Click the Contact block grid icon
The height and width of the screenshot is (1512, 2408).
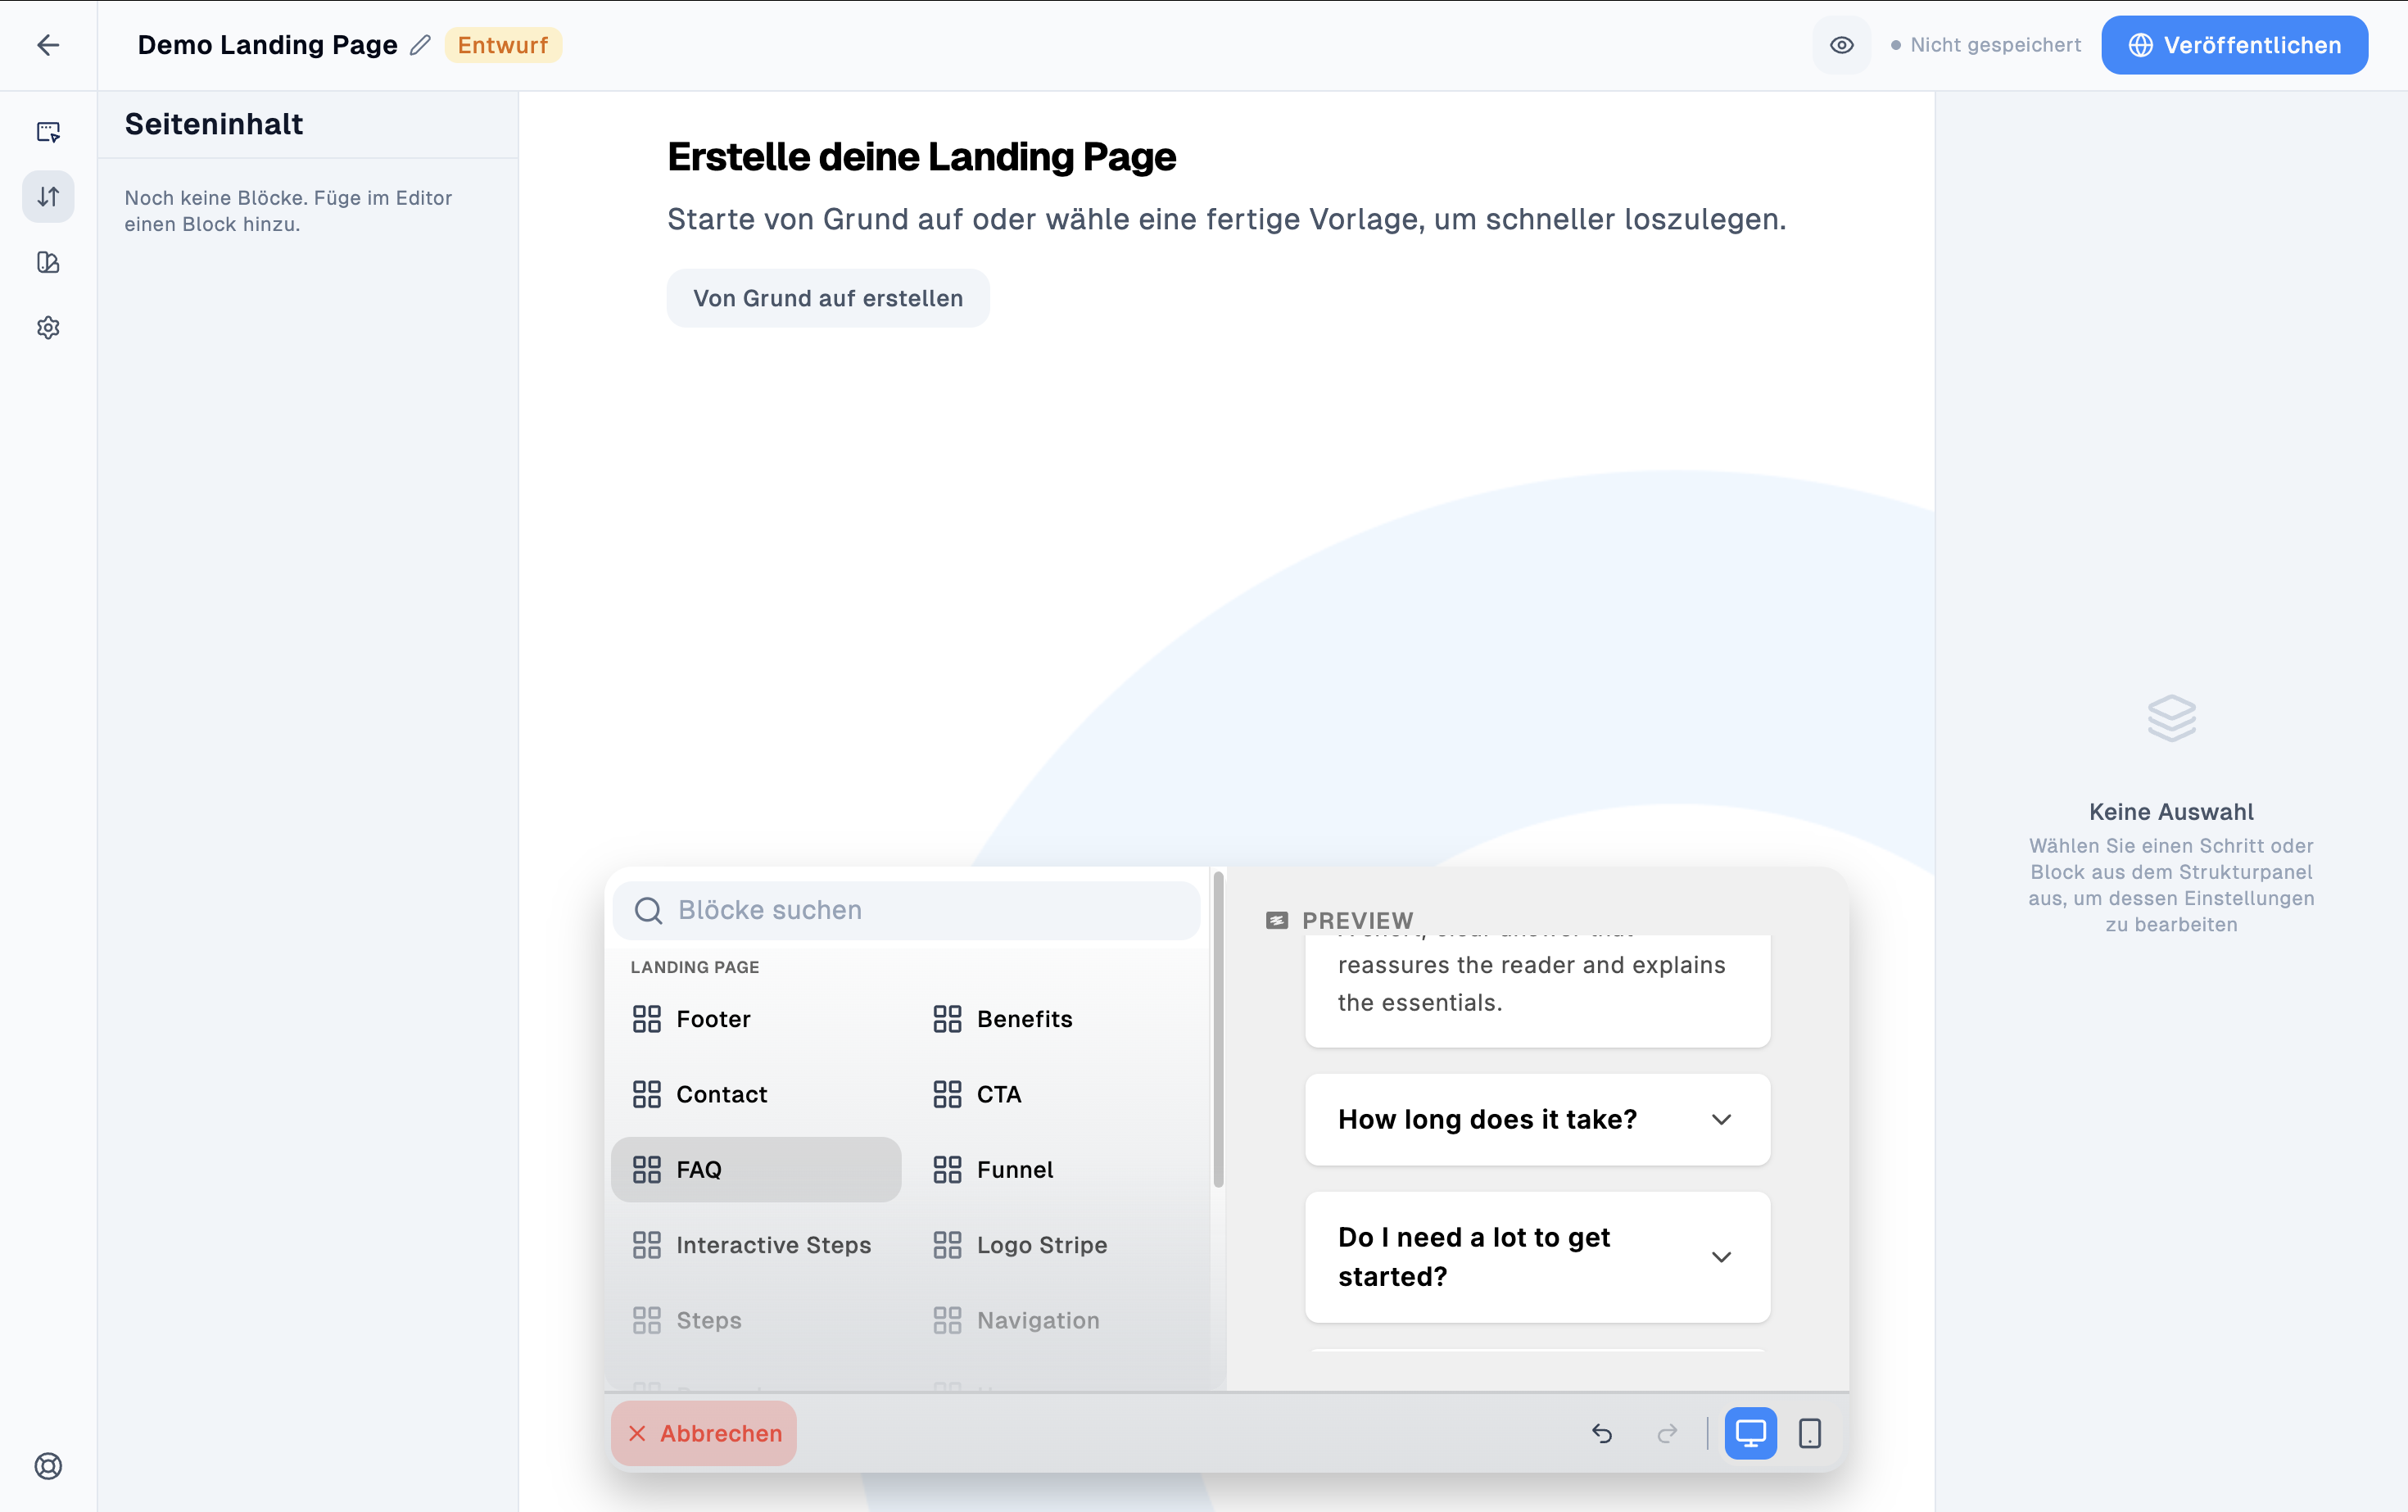647,1094
